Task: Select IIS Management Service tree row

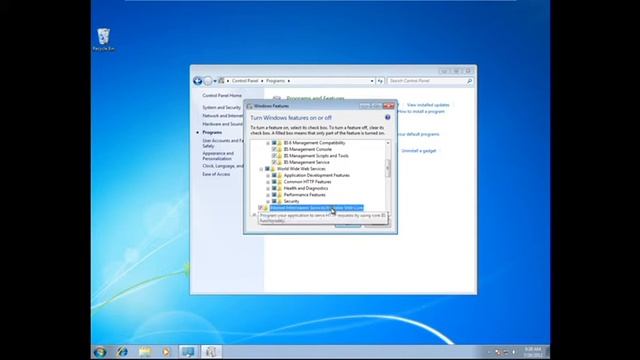Action: pos(307,162)
